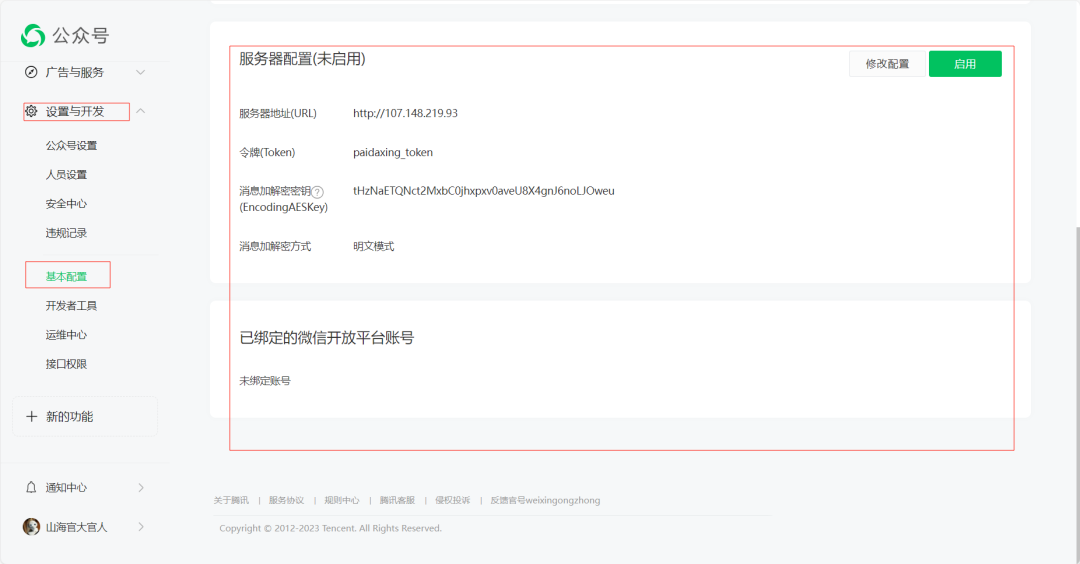Click the green 启用 button
Screen dimensions: 1080x564
coord(965,64)
